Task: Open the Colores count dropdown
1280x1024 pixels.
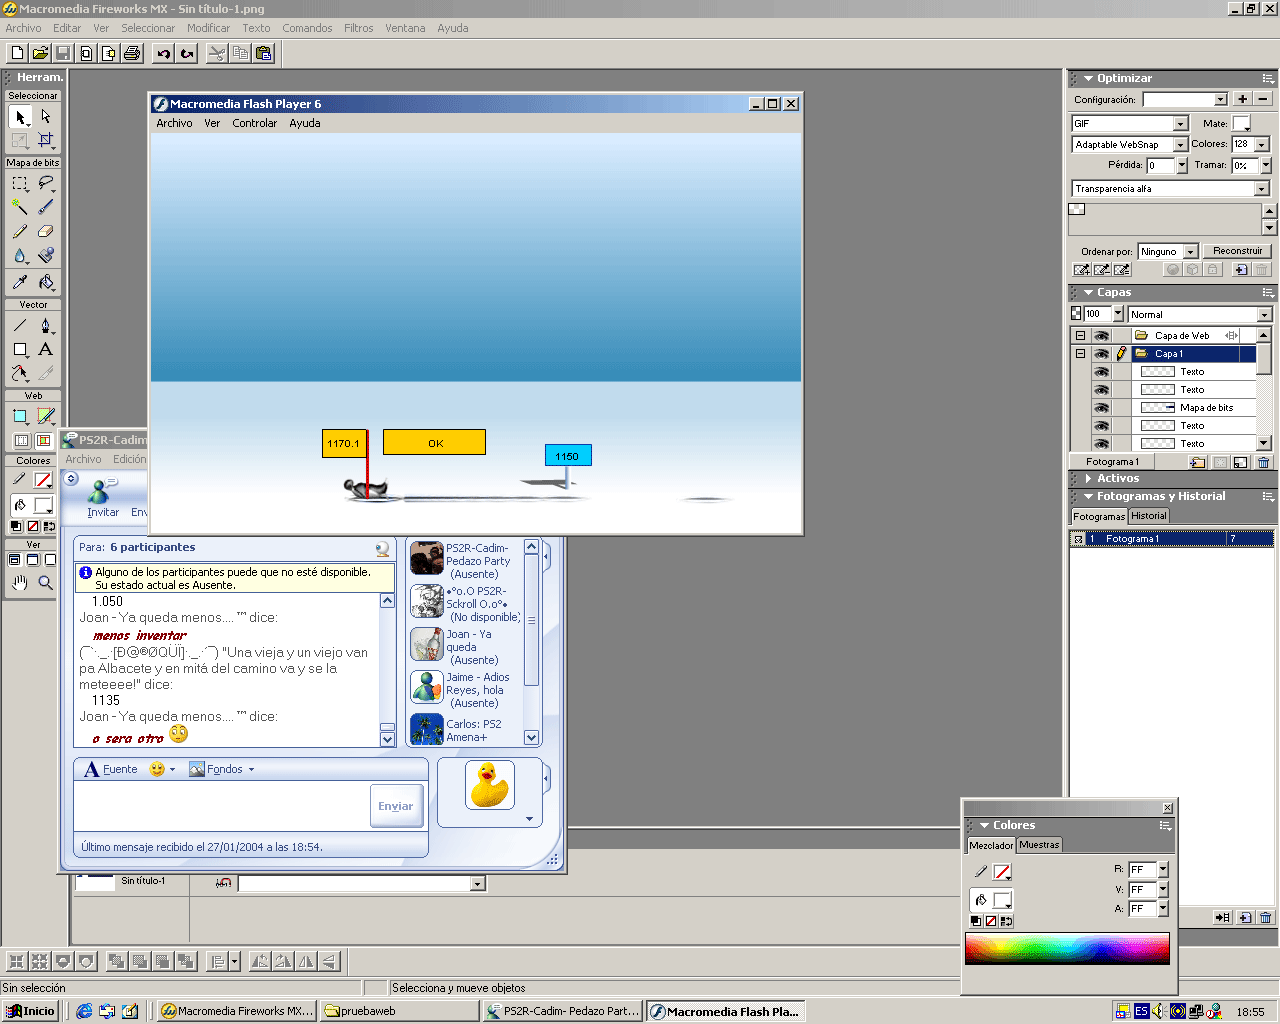Action: 1261,145
